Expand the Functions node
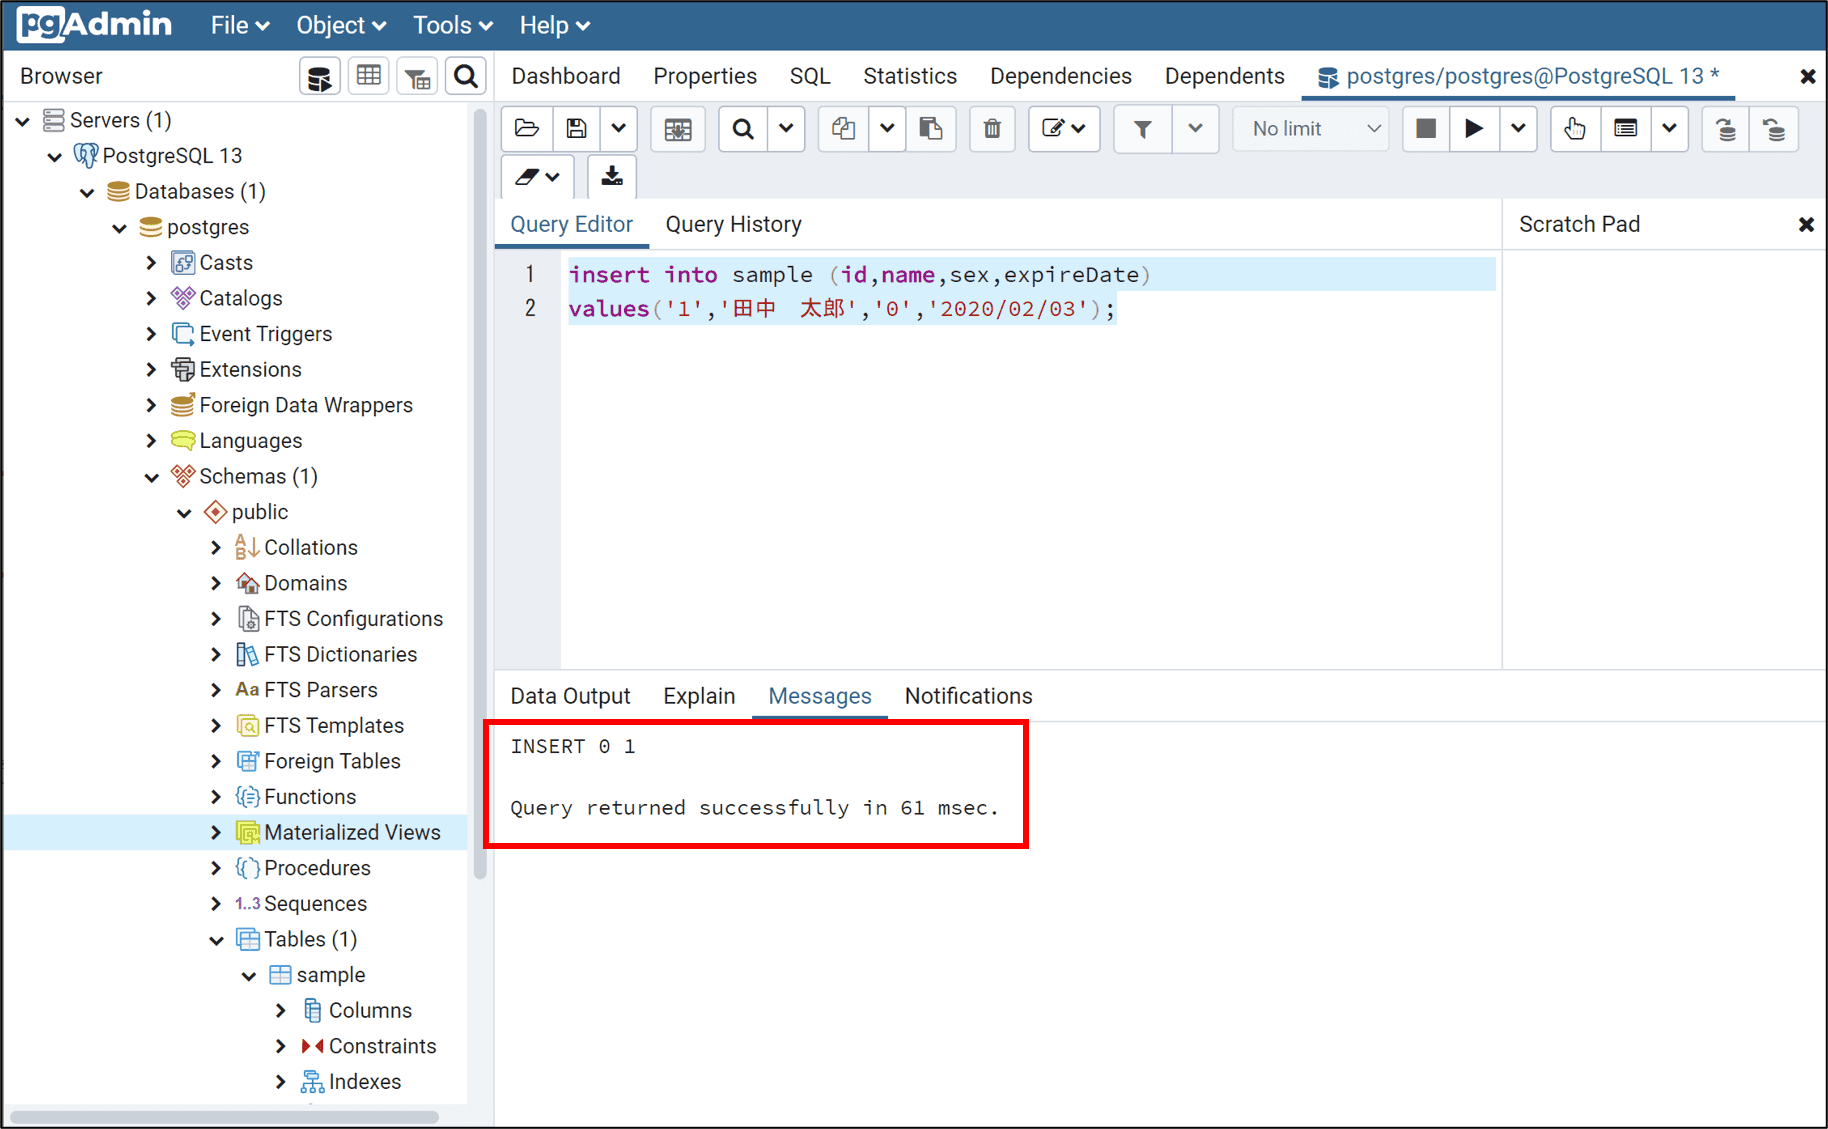This screenshot has height=1129, width=1828. click(216, 797)
